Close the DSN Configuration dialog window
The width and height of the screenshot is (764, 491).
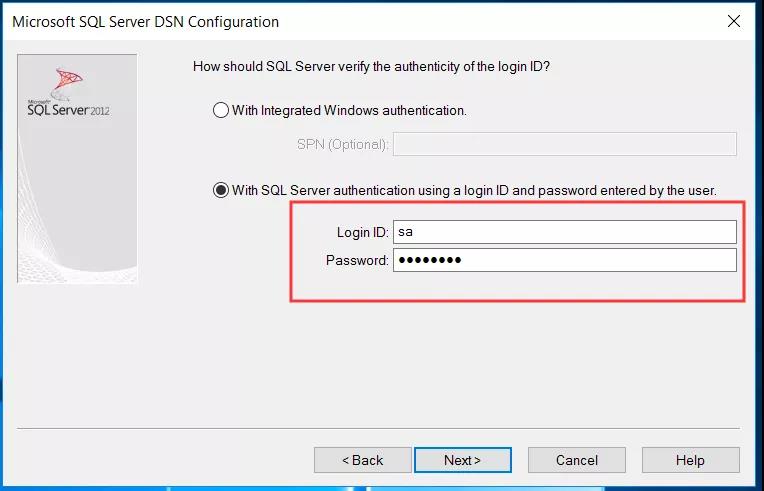tap(734, 21)
